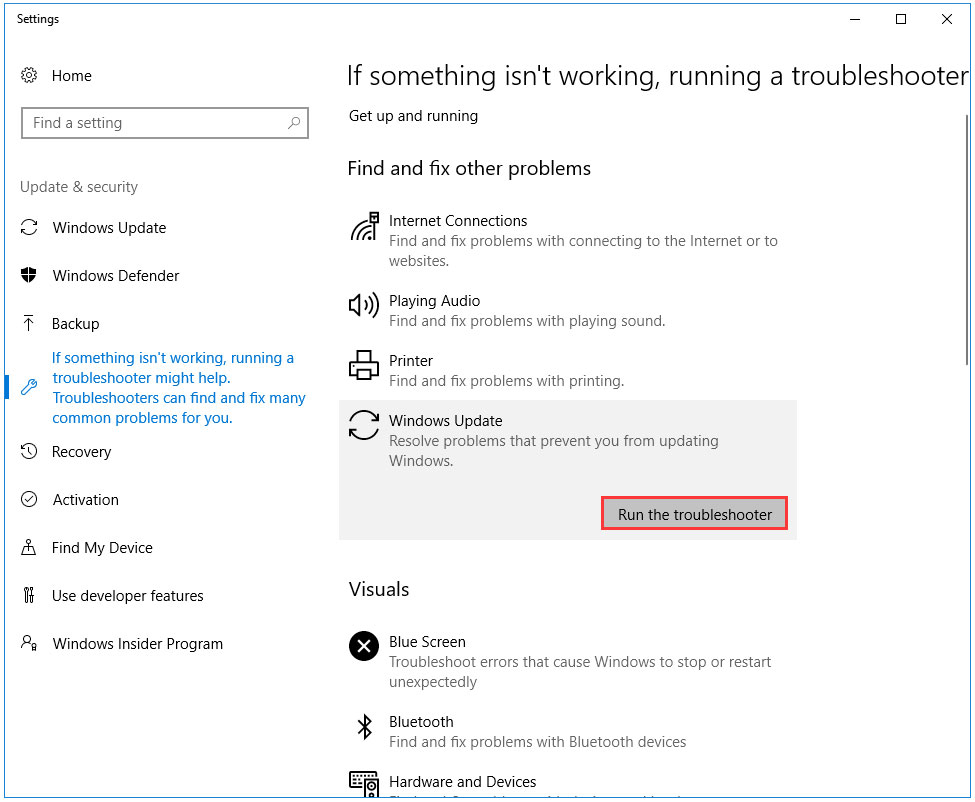The height and width of the screenshot is (802, 975).
Task: Open Windows Insider Program page
Action: (x=137, y=643)
